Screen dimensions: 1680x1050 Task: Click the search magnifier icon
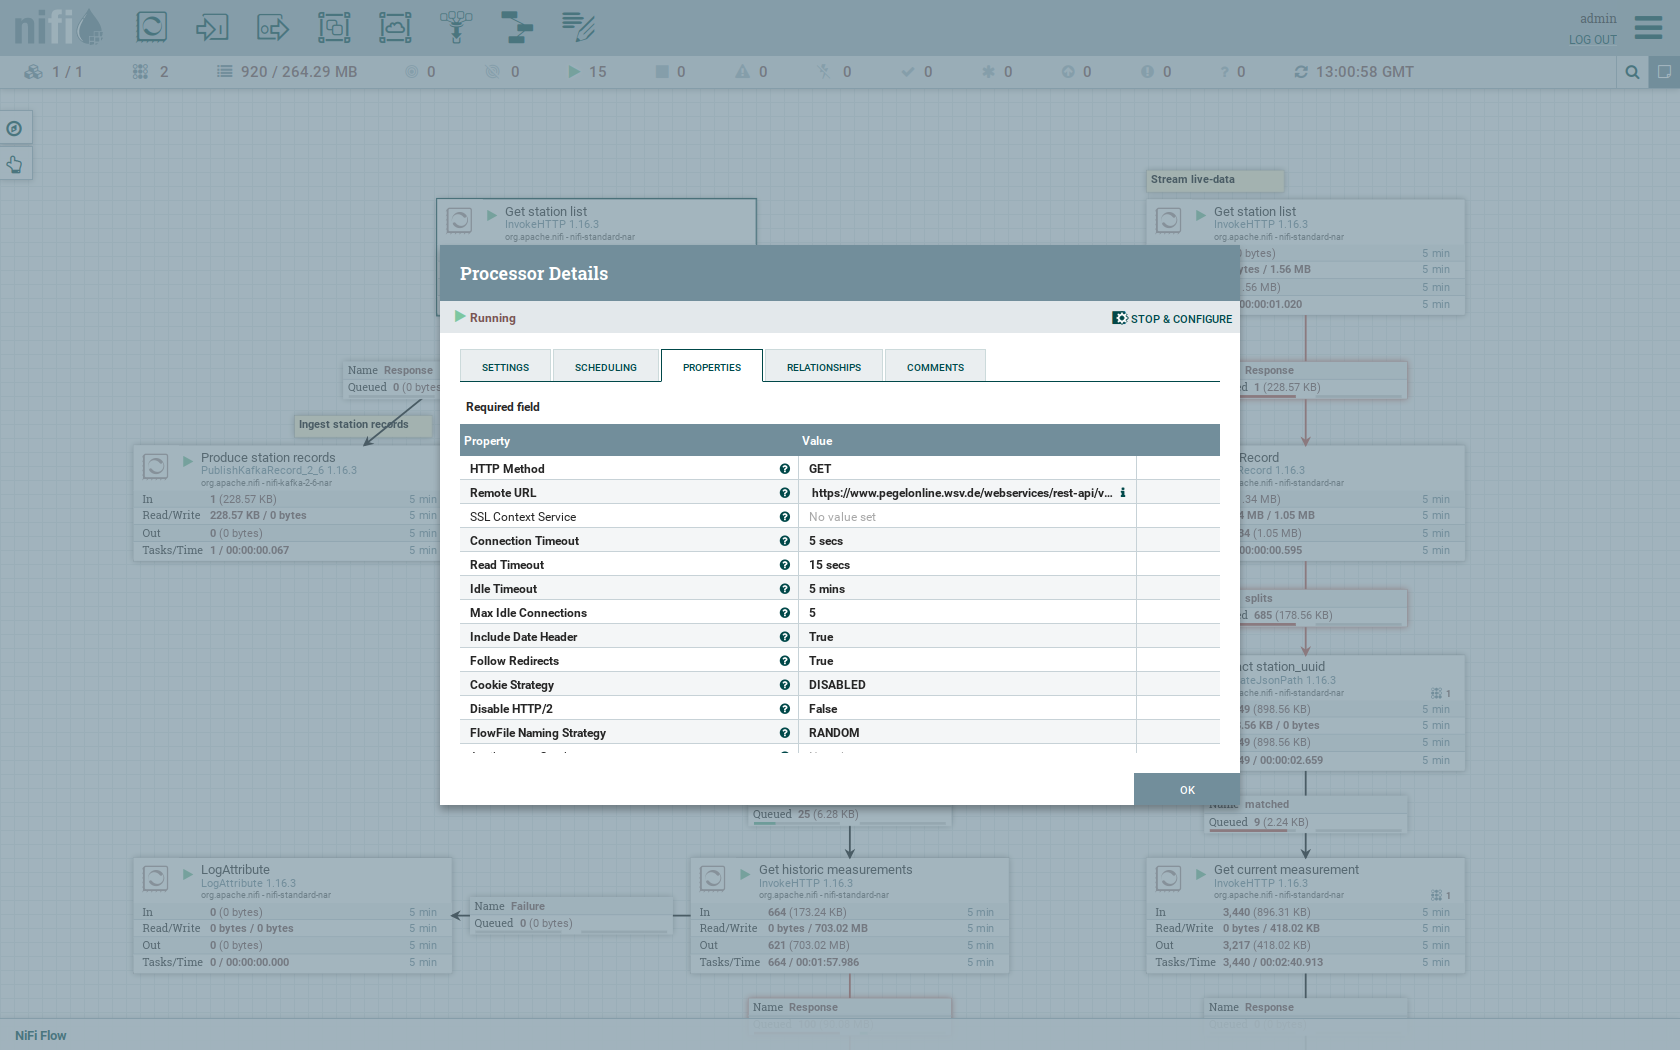(x=1632, y=72)
